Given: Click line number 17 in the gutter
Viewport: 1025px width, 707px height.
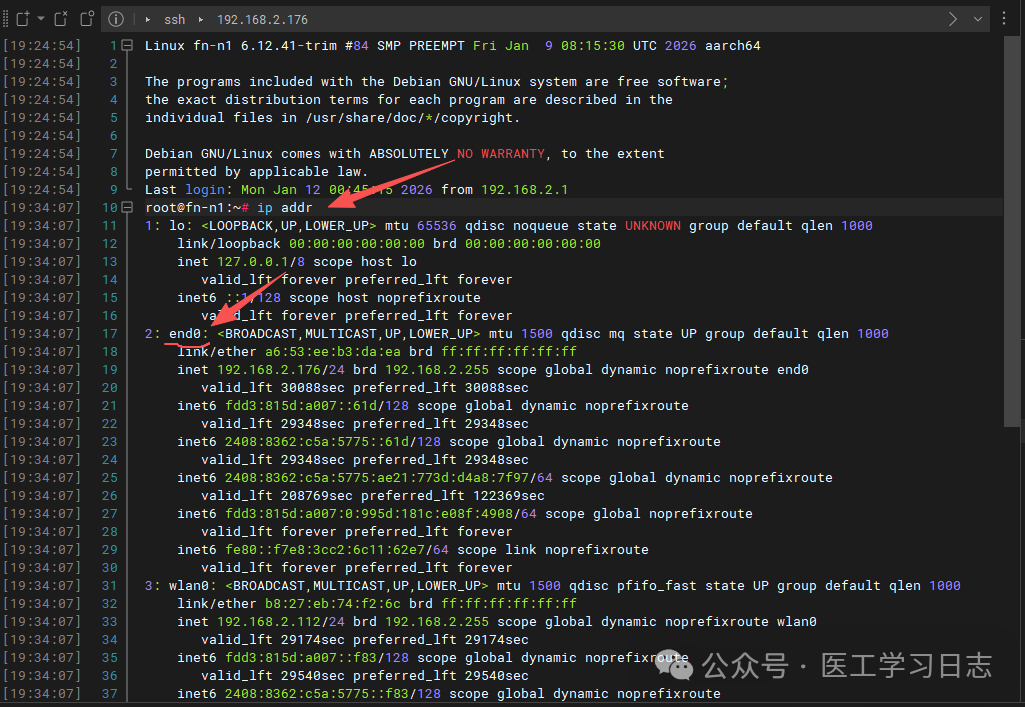Looking at the screenshot, I should click(109, 334).
